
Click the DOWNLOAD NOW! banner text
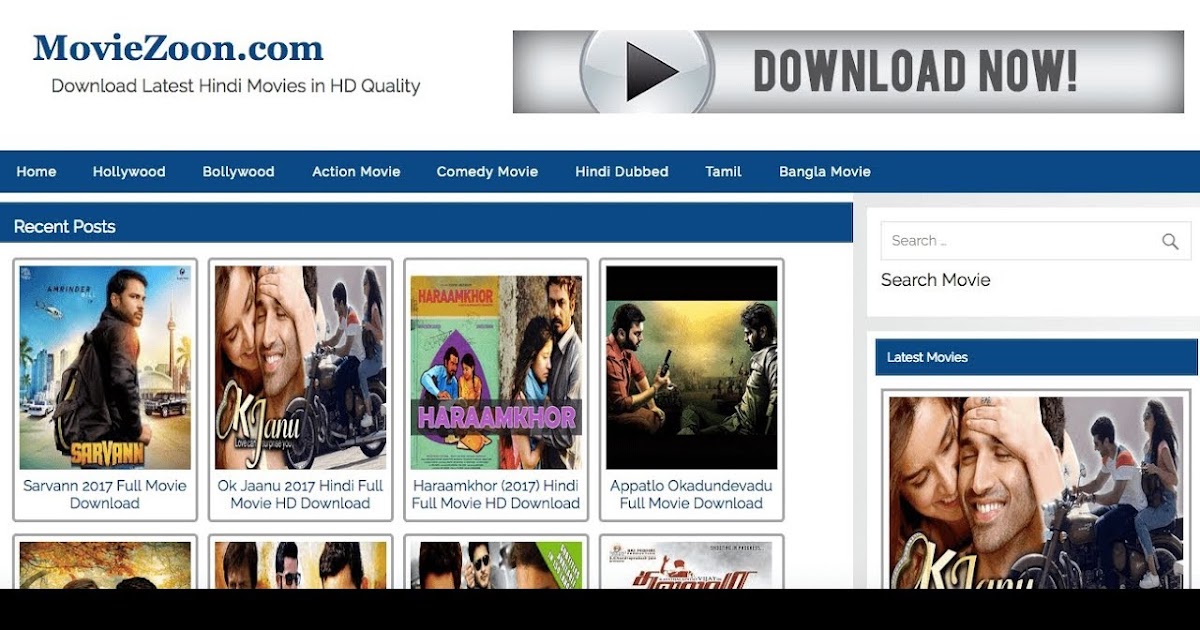coord(915,71)
